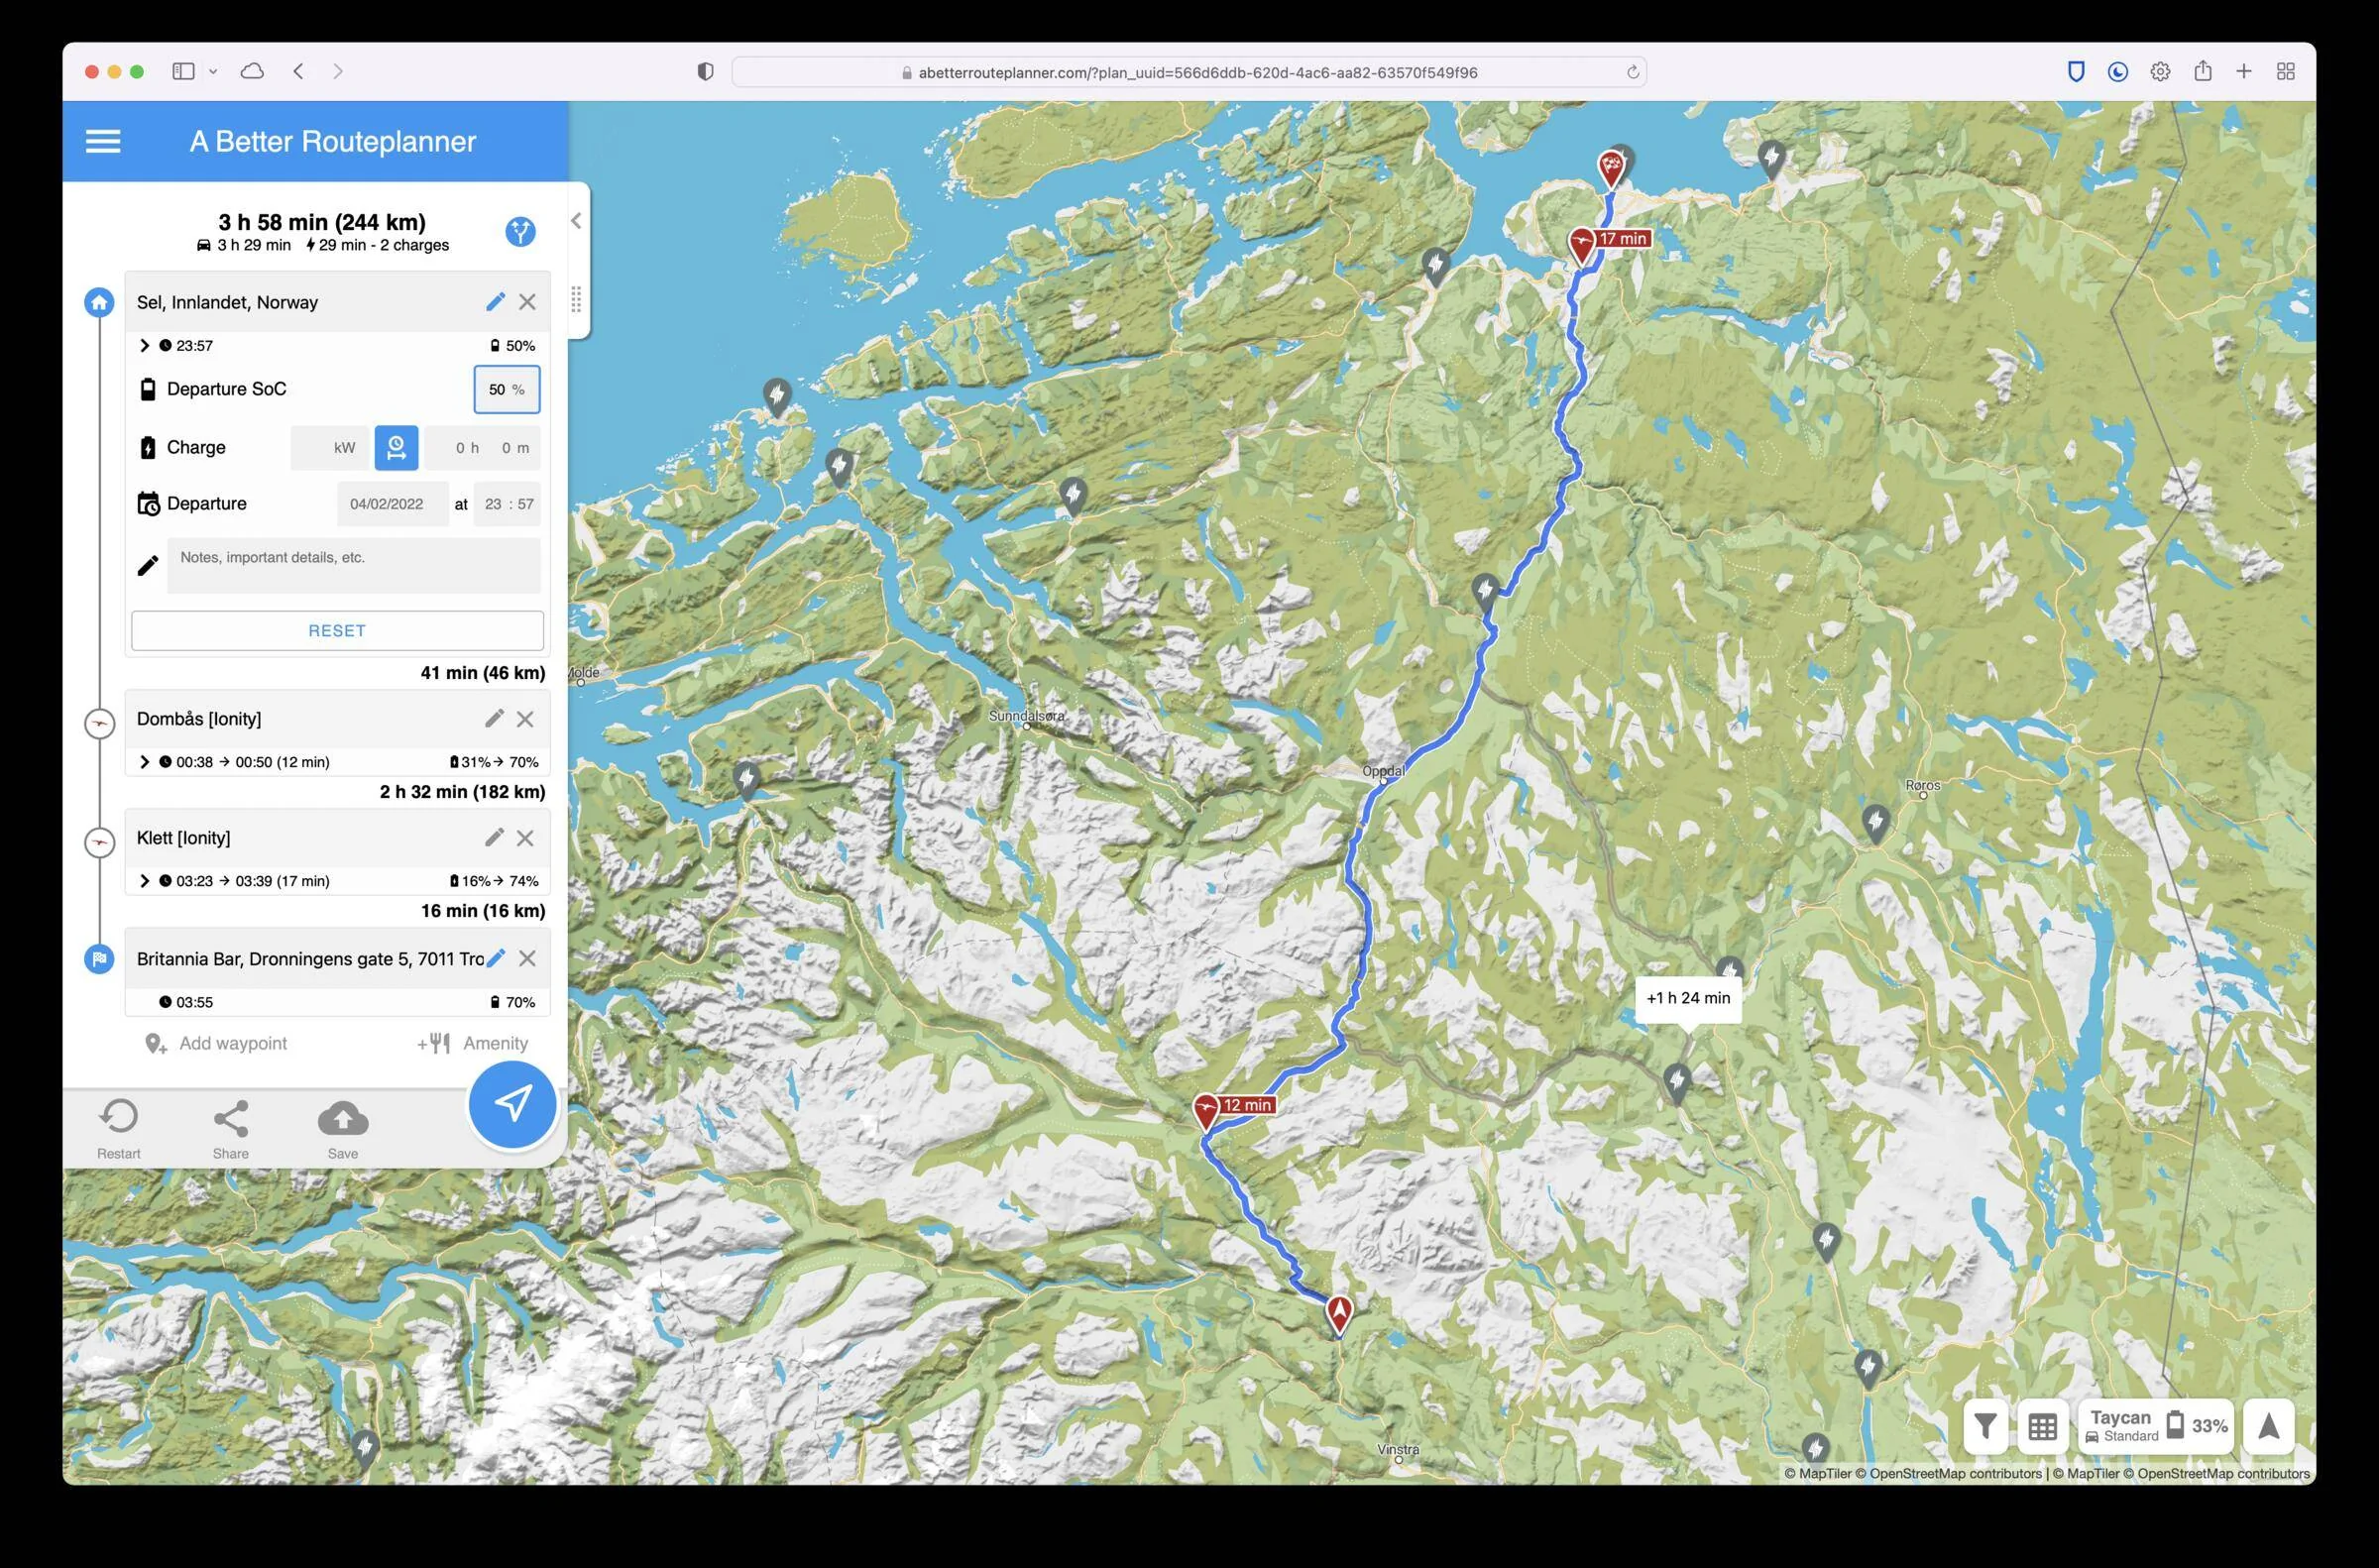
Task: Open Safari tab group dropdown arrow
Action: coord(213,72)
